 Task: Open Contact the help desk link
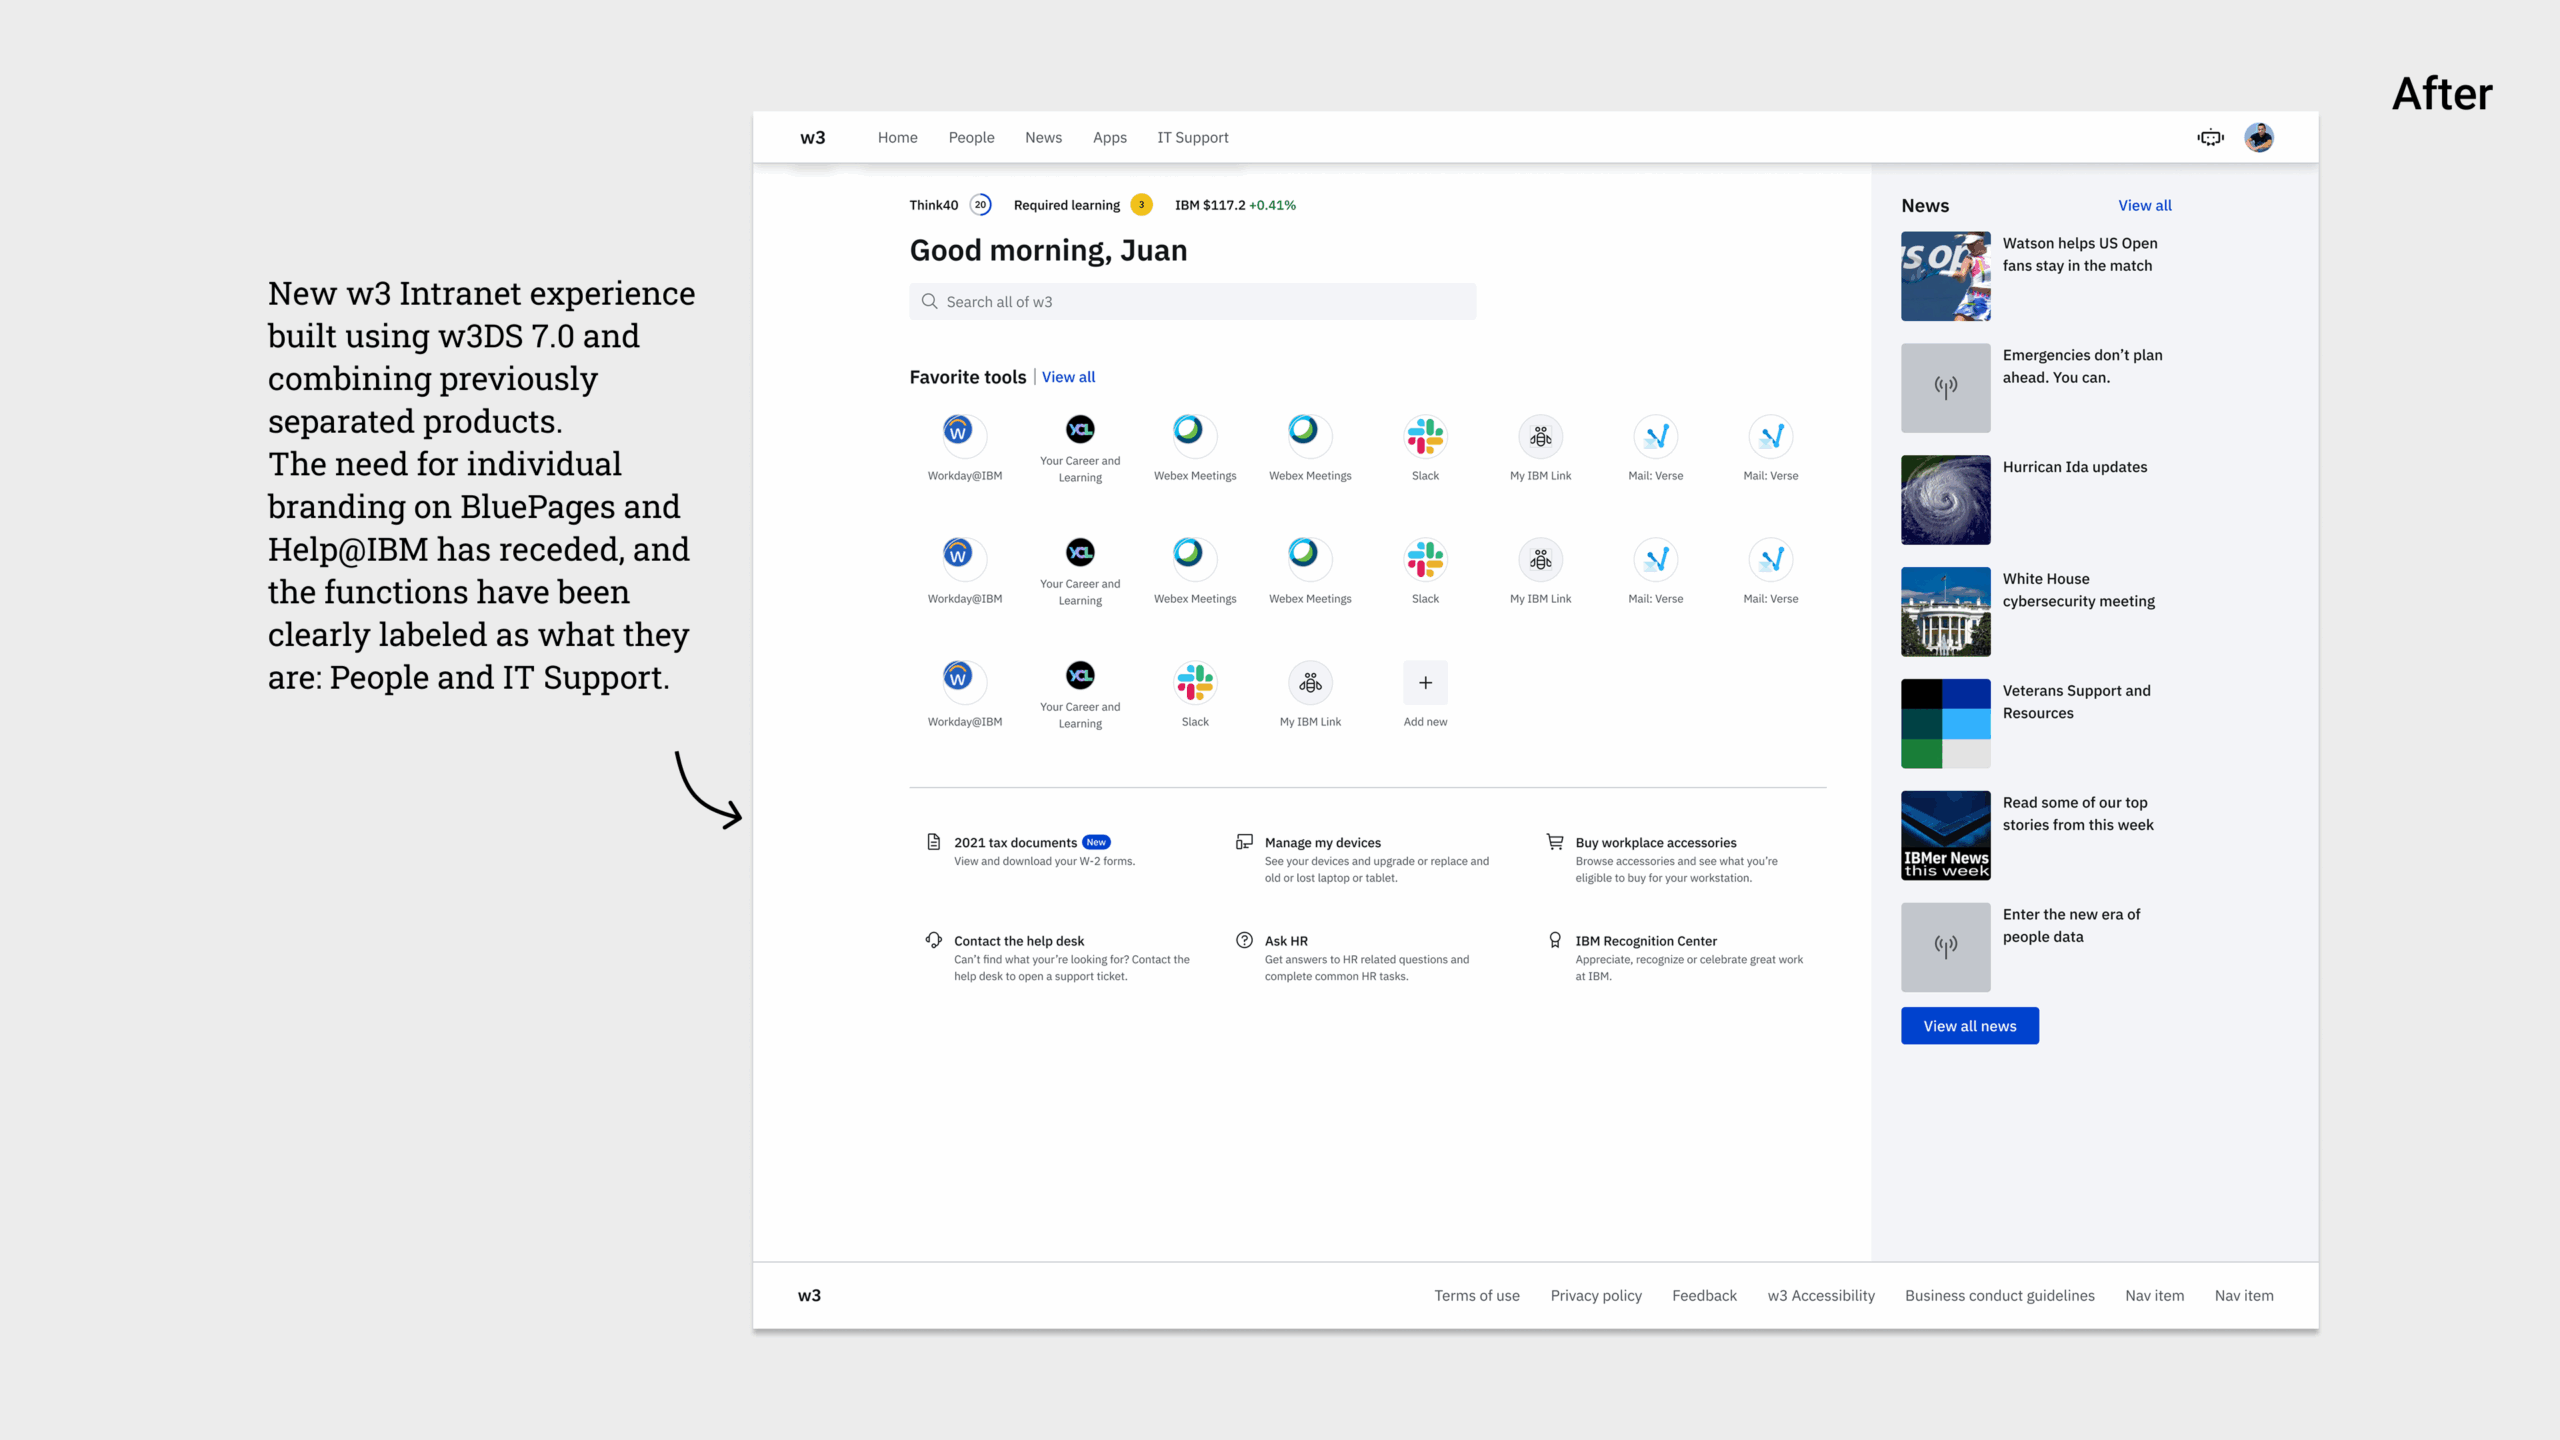(x=1018, y=940)
